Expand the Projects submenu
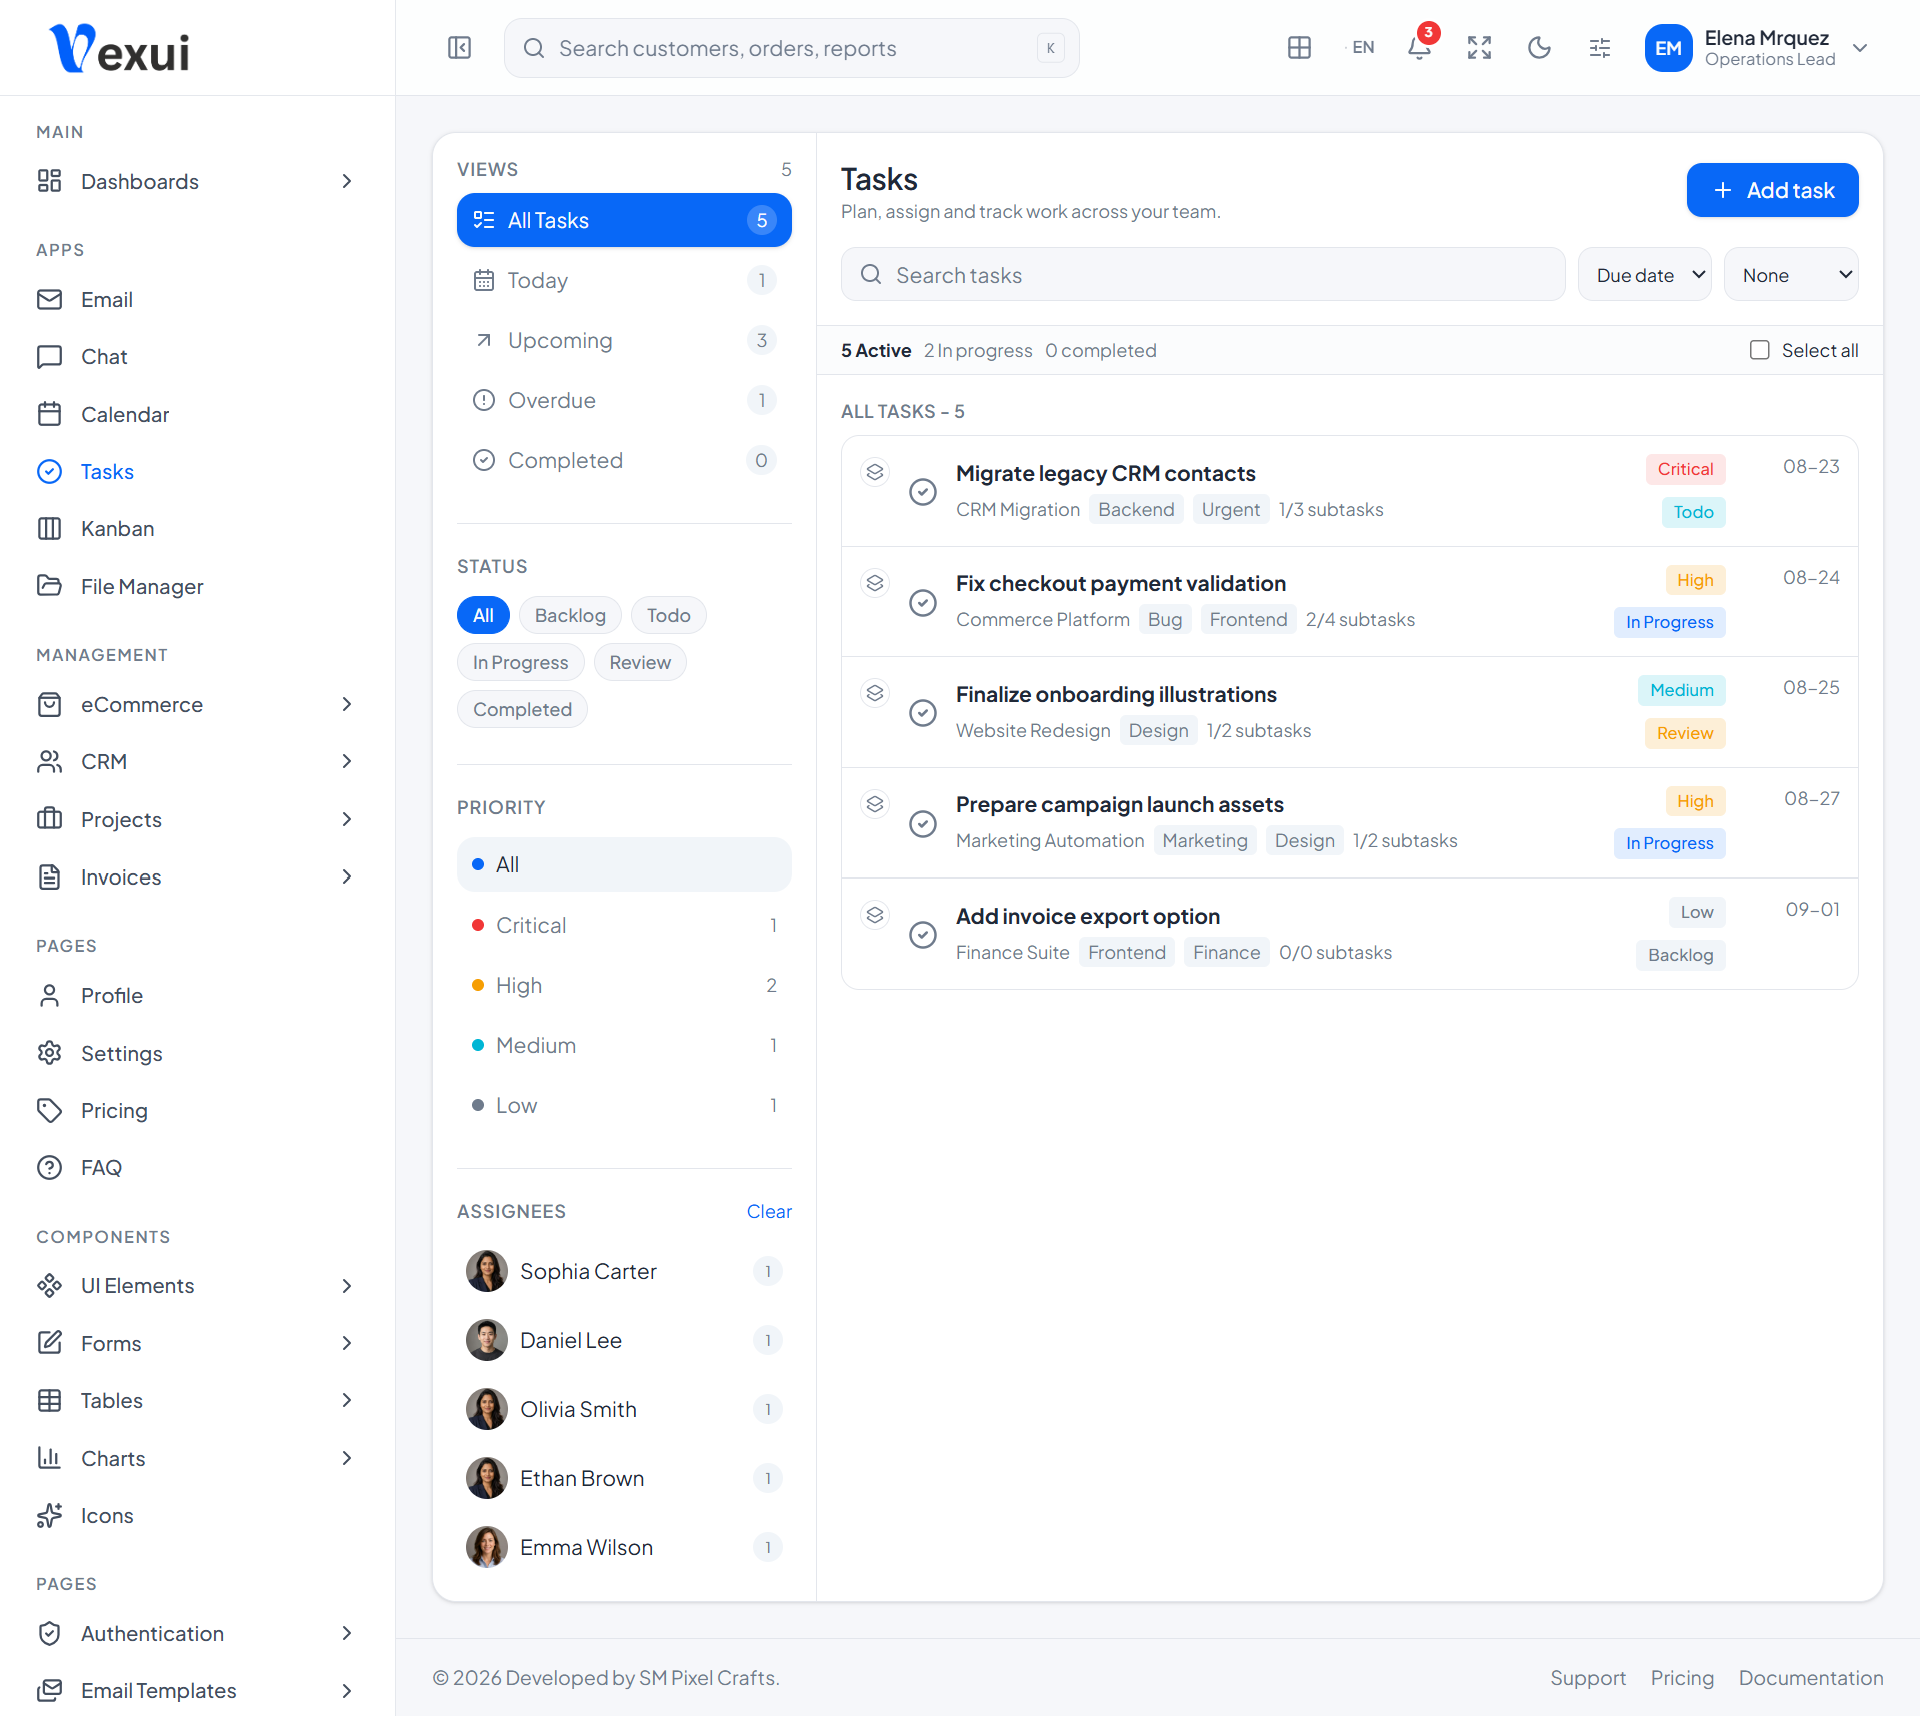 198,820
